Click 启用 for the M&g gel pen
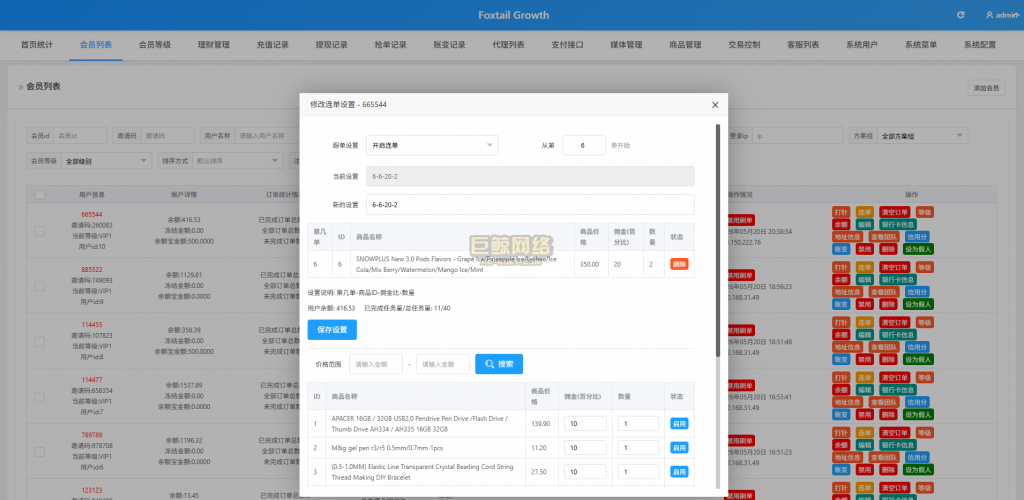Screen dimensions: 1024x500 click(679, 448)
